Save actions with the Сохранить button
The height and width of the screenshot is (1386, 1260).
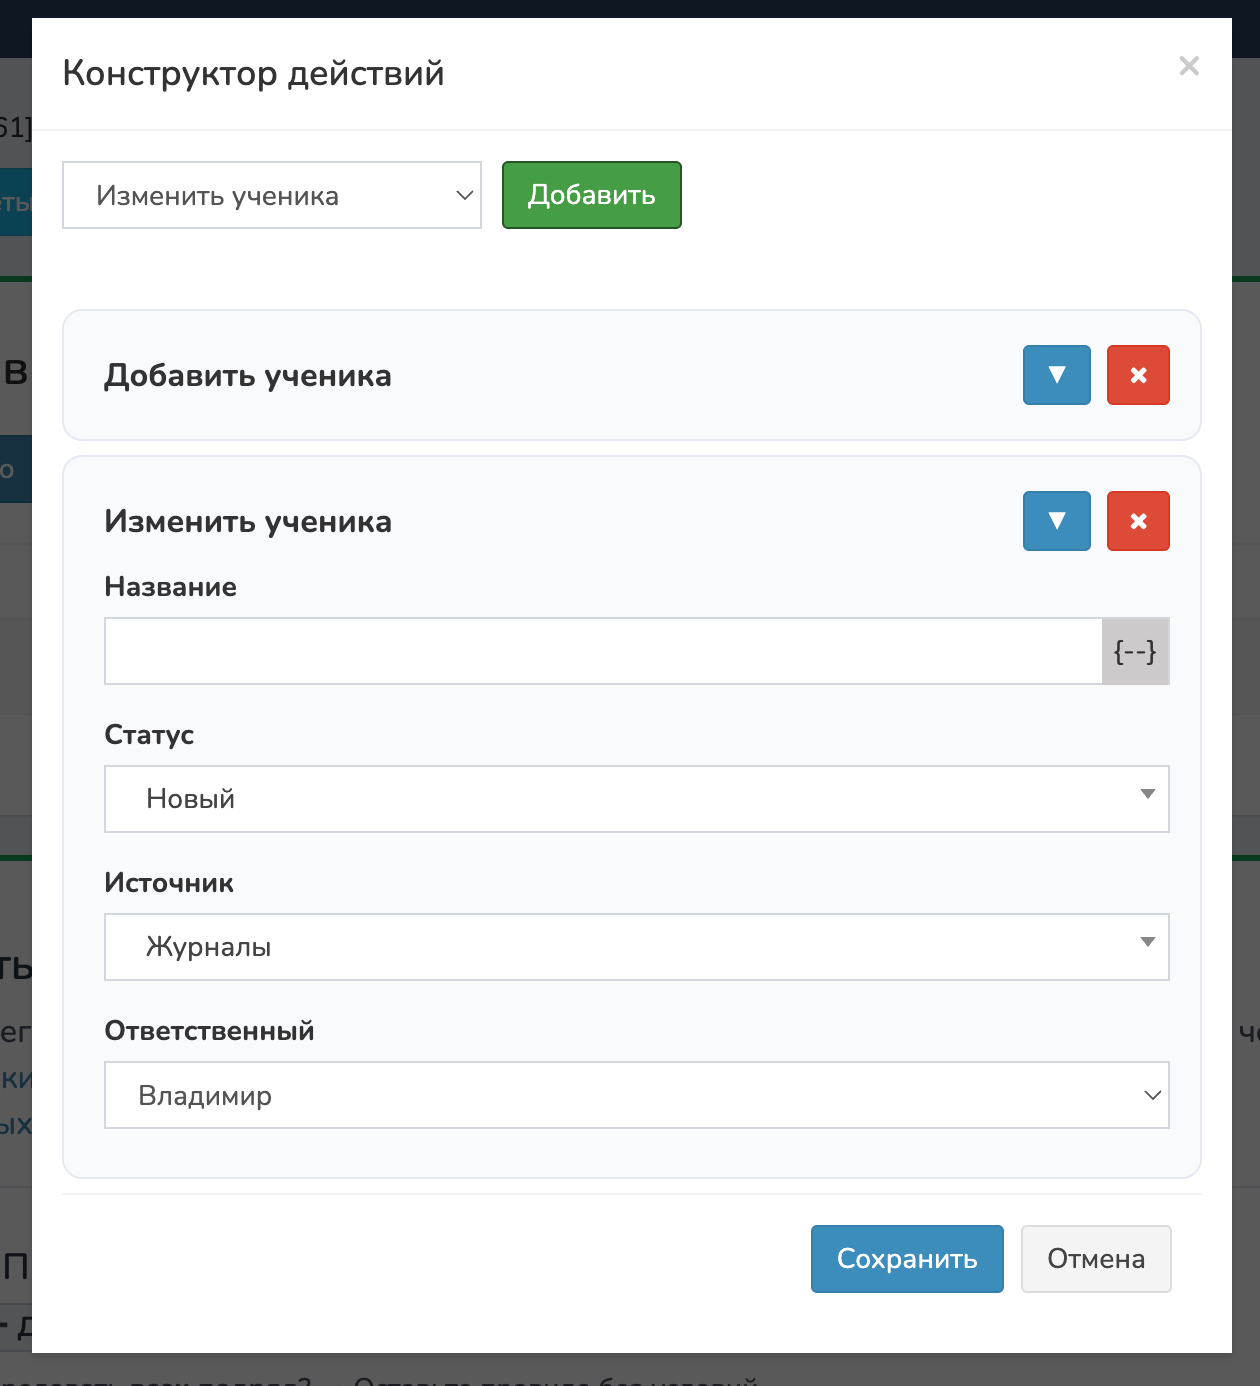(x=906, y=1259)
